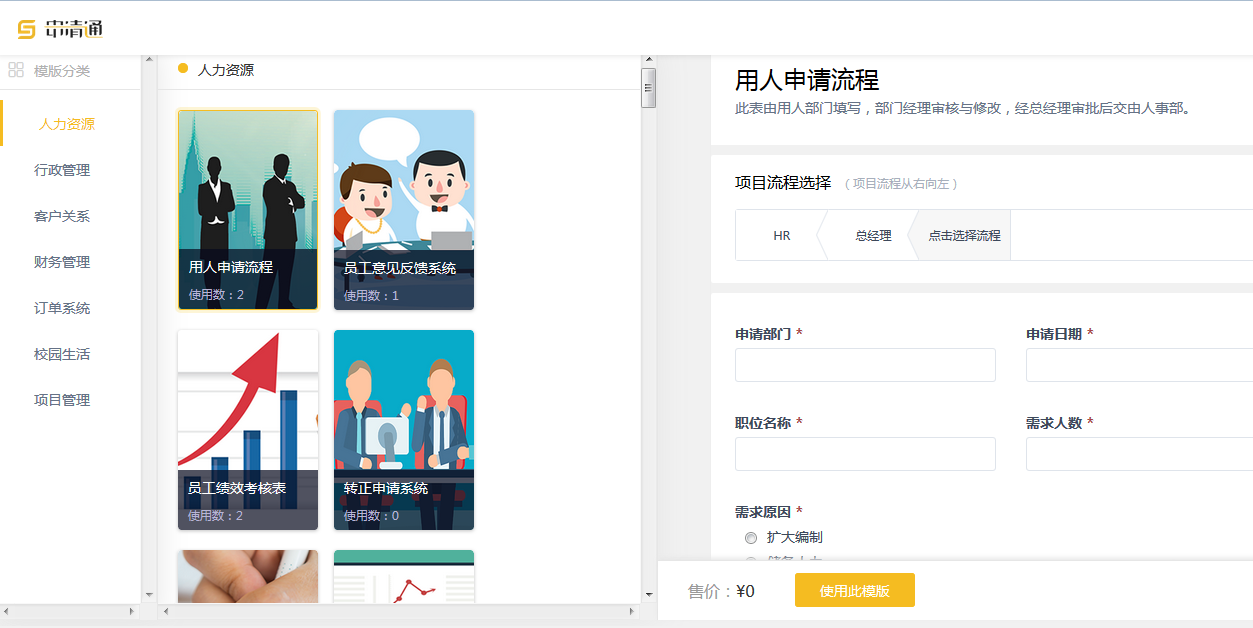Open the 用人申请流程 template card
Image resolution: width=1253 pixels, height=628 pixels.
click(x=248, y=210)
